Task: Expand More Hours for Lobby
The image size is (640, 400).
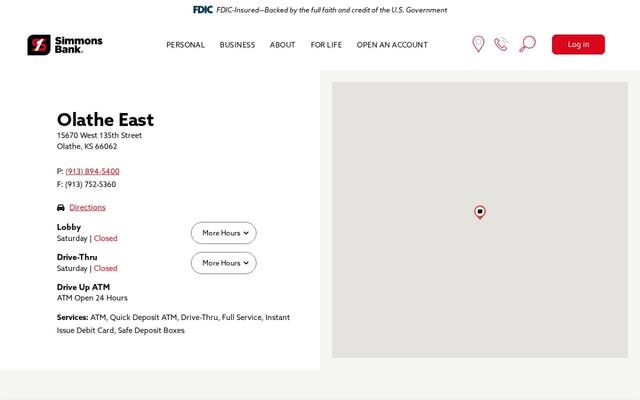Action: 224,233
